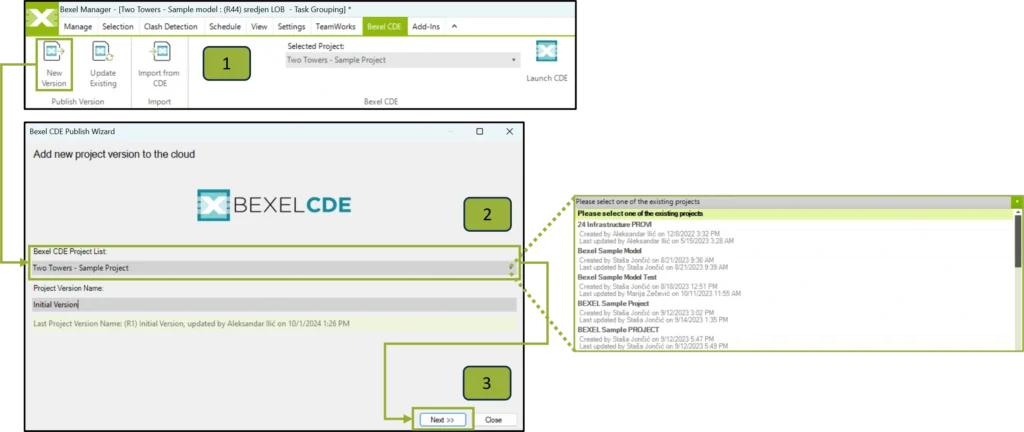The image size is (1024, 432).
Task: Select the Bexel Sample Model Test project
Action: pos(793,285)
